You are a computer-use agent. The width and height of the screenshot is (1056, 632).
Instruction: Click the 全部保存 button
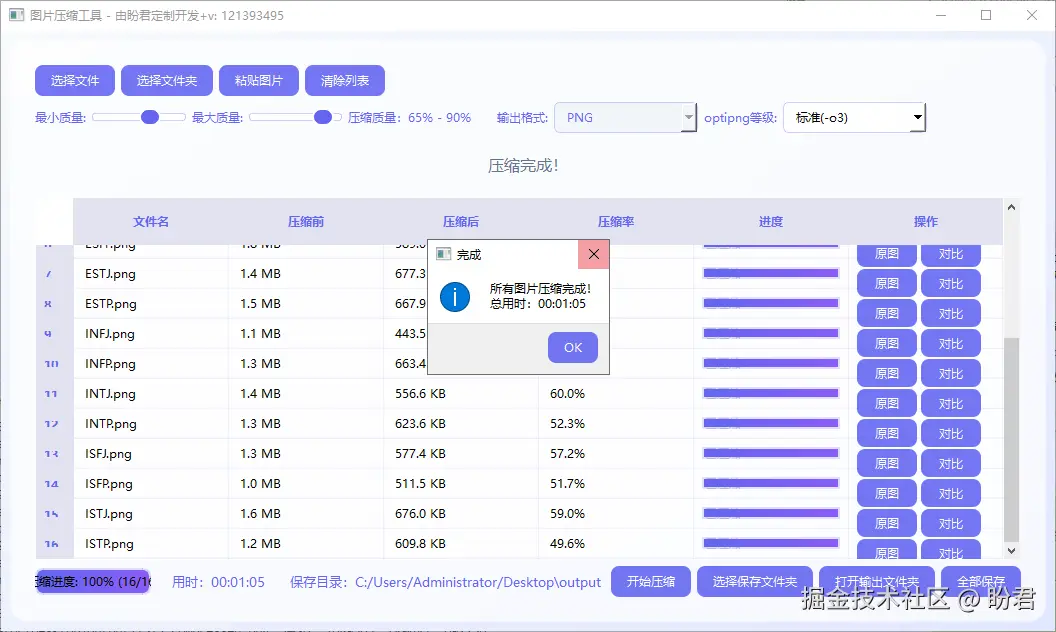981,581
